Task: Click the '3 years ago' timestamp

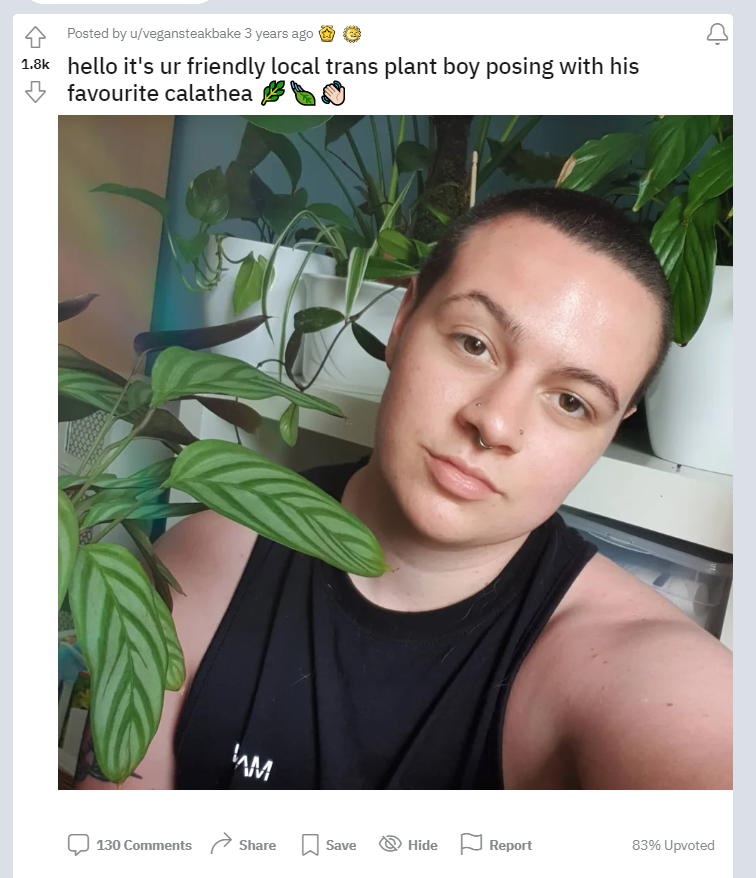Action: tap(278, 34)
